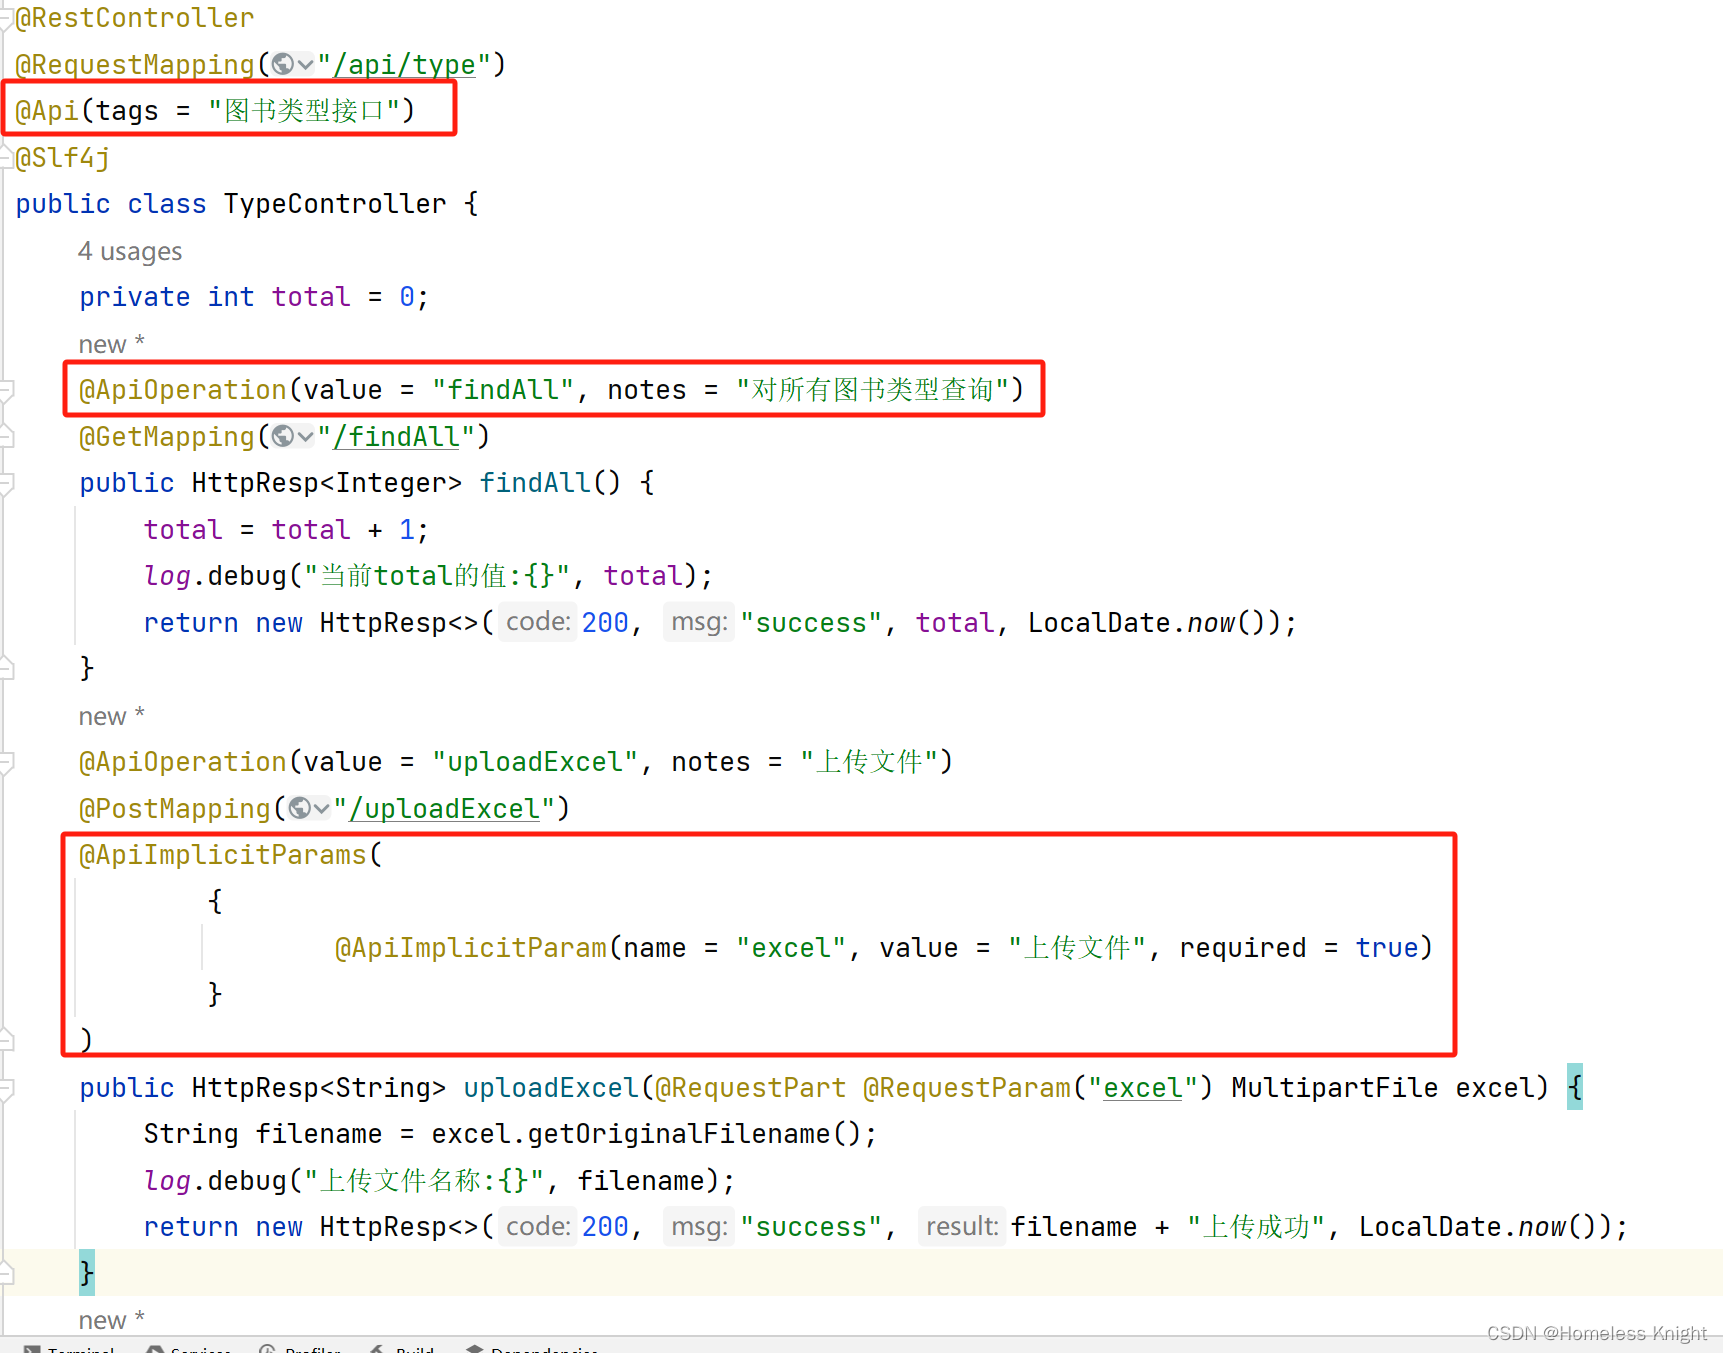Click the "result:" parameter hint
Screen dimensions: 1723x1353
click(x=962, y=1226)
